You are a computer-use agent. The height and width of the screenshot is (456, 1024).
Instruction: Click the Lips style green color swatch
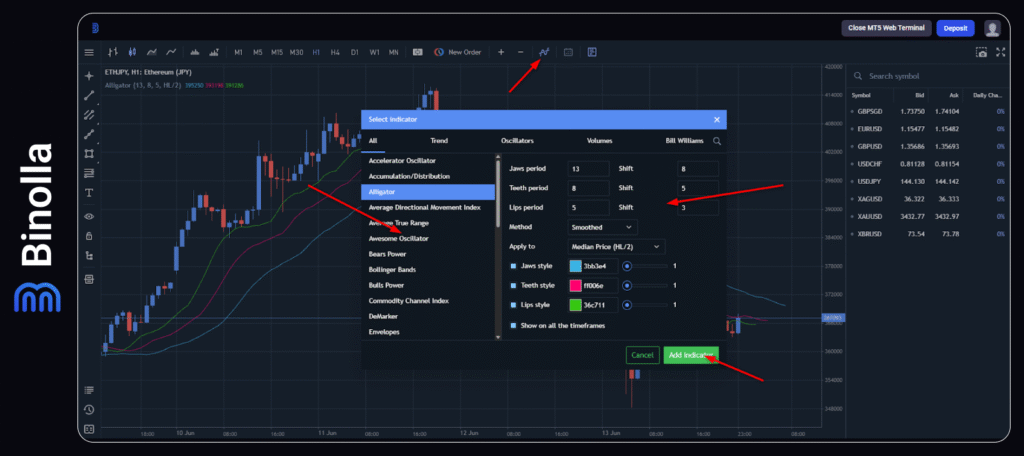pyautogui.click(x=575, y=305)
